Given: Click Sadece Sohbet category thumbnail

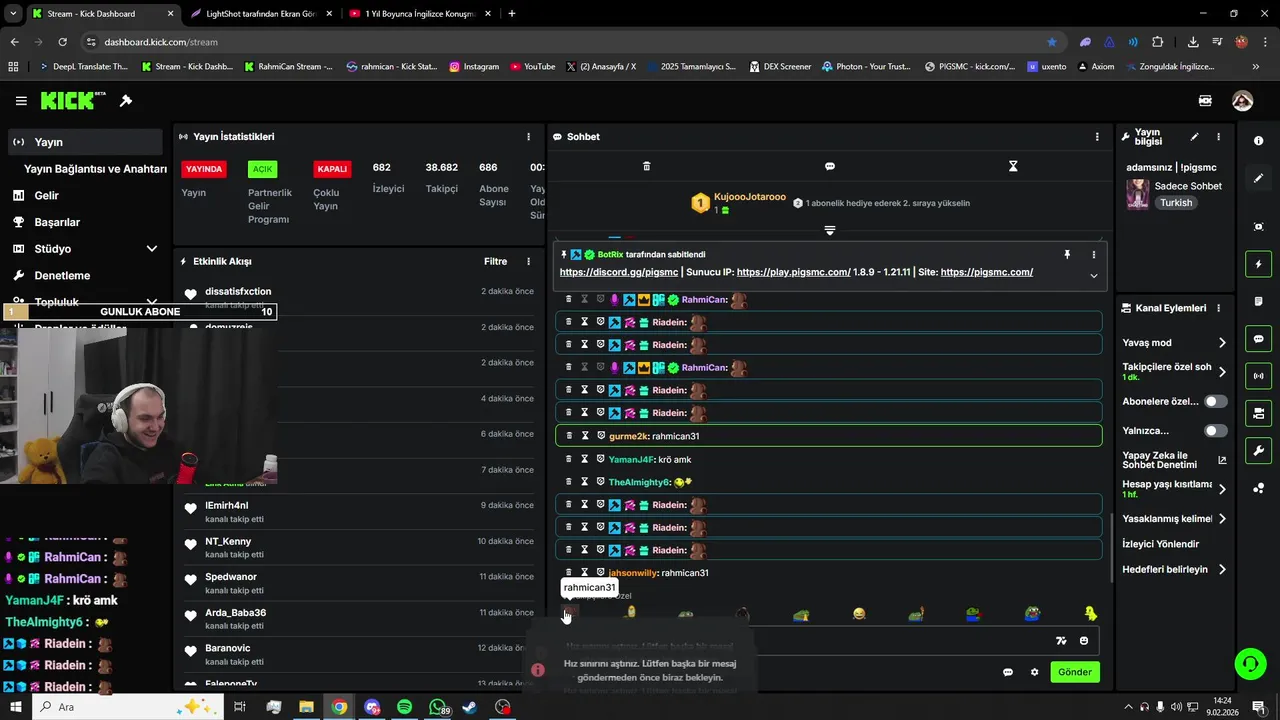Looking at the screenshot, I should 1138,194.
